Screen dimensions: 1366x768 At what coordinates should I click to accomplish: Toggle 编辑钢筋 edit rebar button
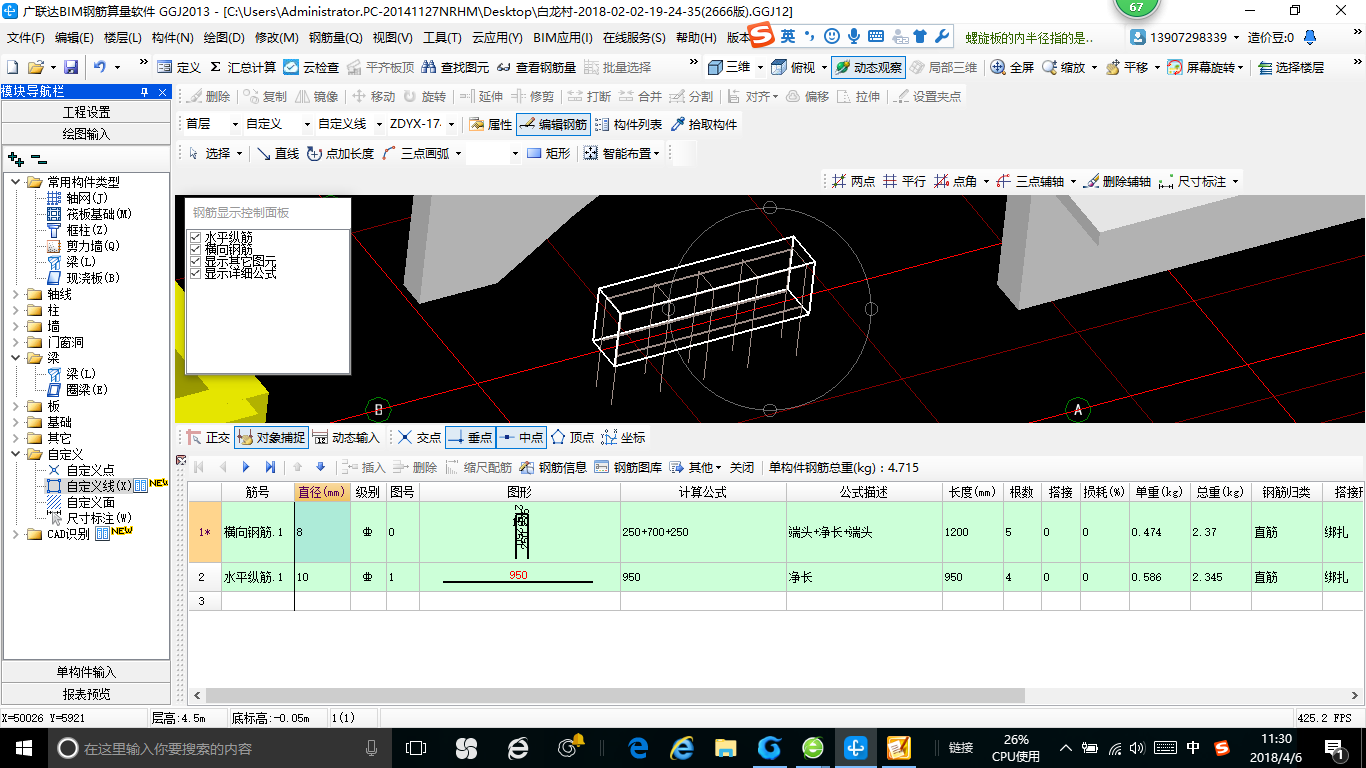click(553, 125)
